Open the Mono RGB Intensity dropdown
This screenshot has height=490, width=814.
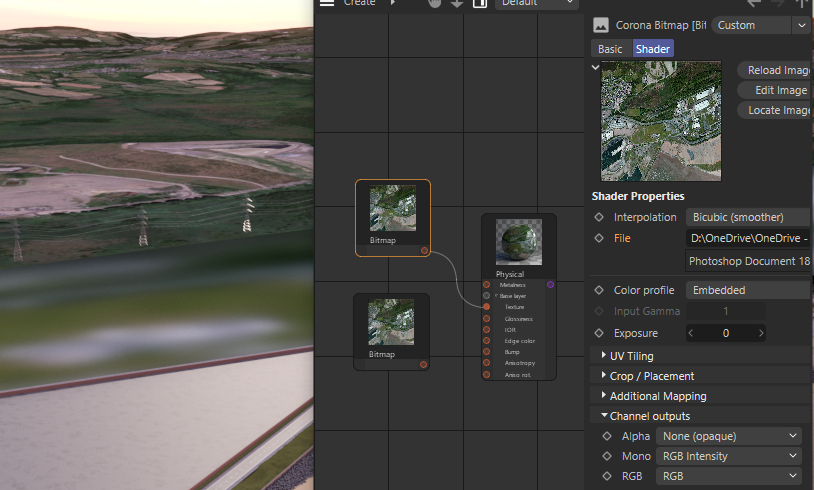[x=729, y=456]
